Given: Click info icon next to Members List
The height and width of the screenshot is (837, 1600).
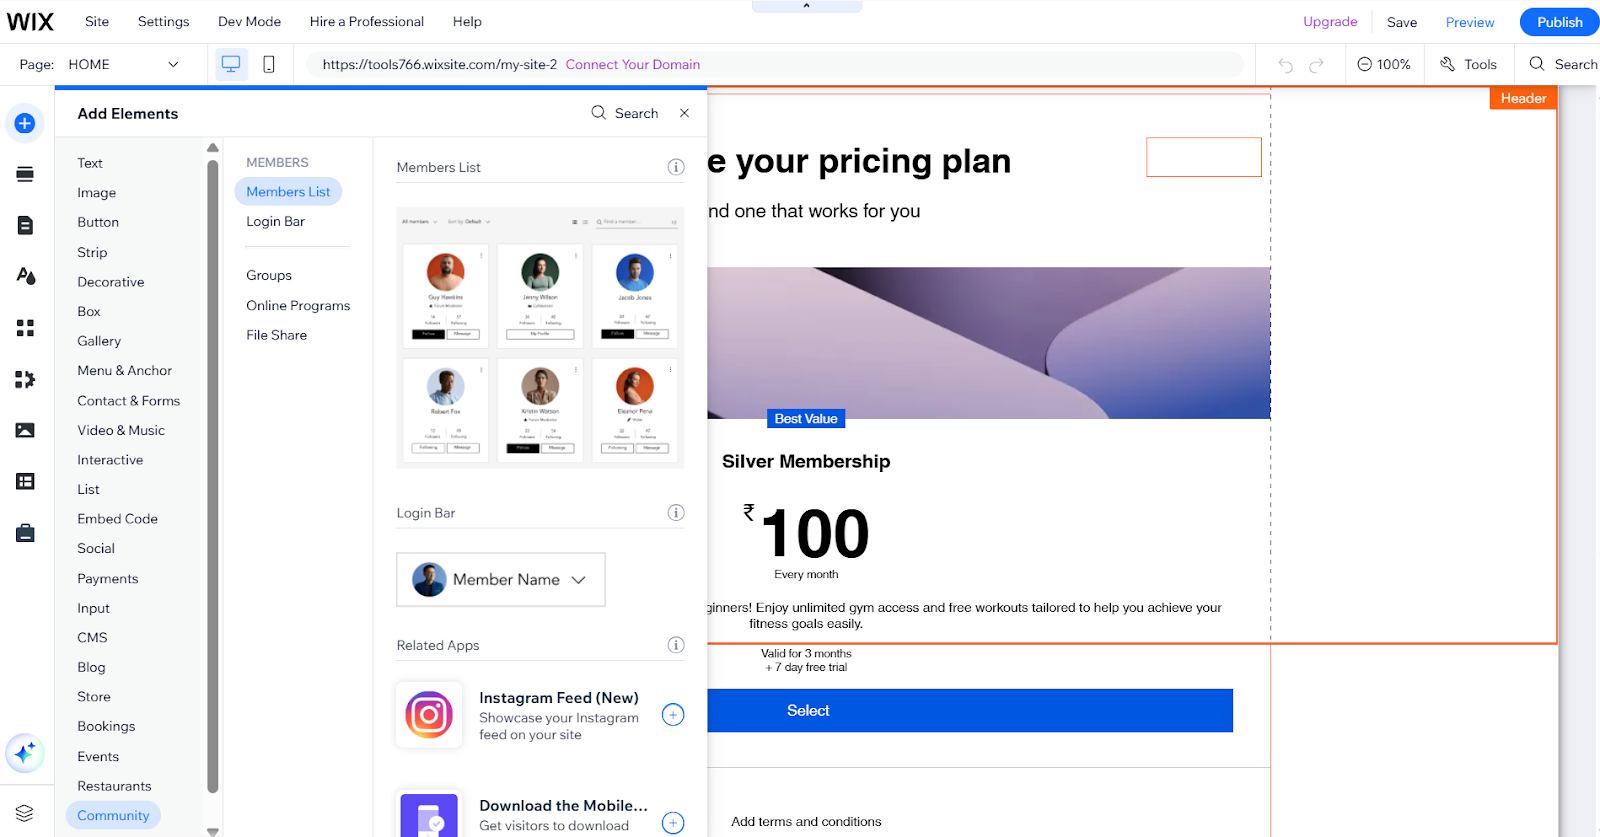Looking at the screenshot, I should (676, 167).
